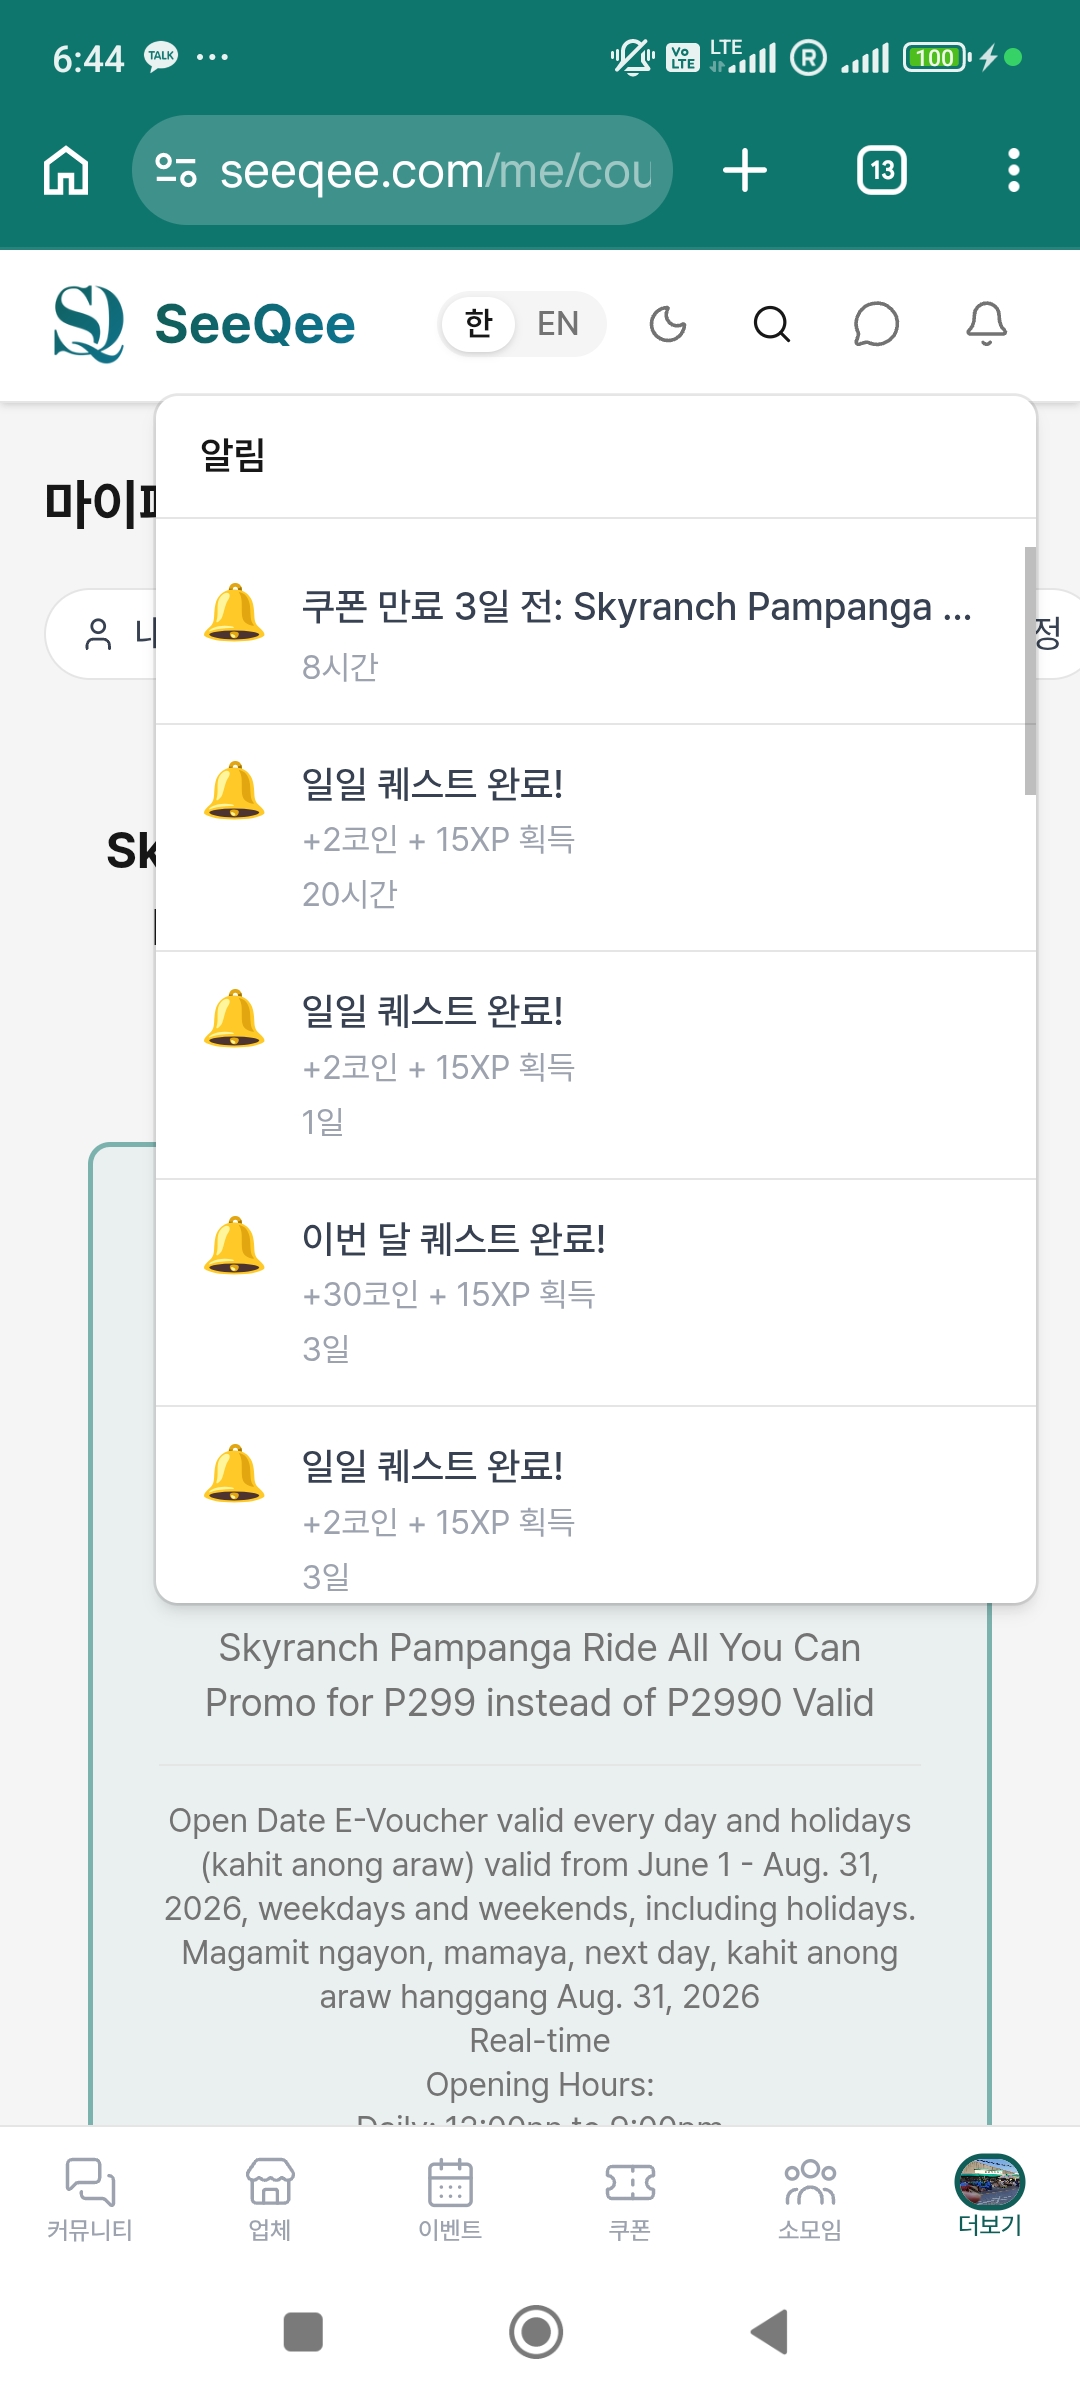Image resolution: width=1080 pixels, height=2400 pixels.
Task: Open browser three-dot overflow menu
Action: coord(1014,170)
